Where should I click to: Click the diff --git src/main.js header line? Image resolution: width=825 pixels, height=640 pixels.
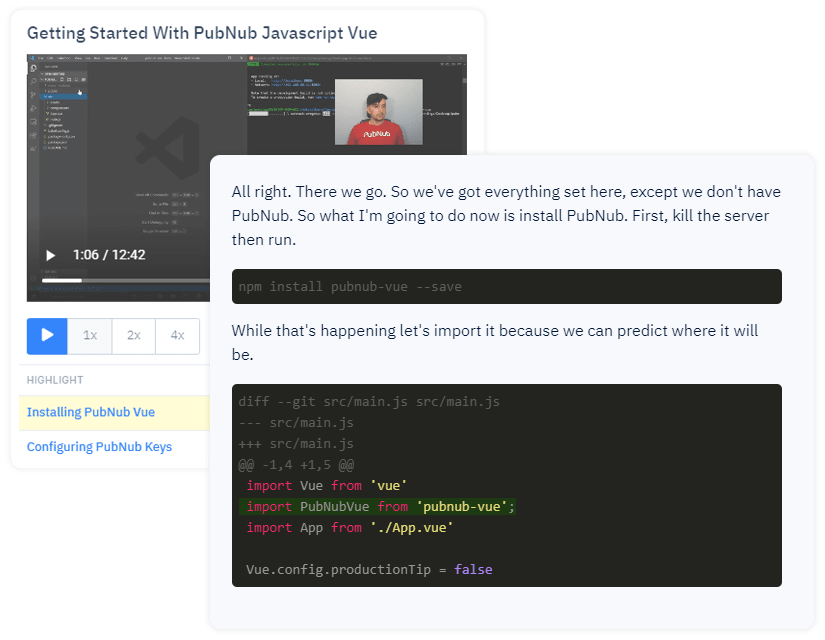(369, 402)
